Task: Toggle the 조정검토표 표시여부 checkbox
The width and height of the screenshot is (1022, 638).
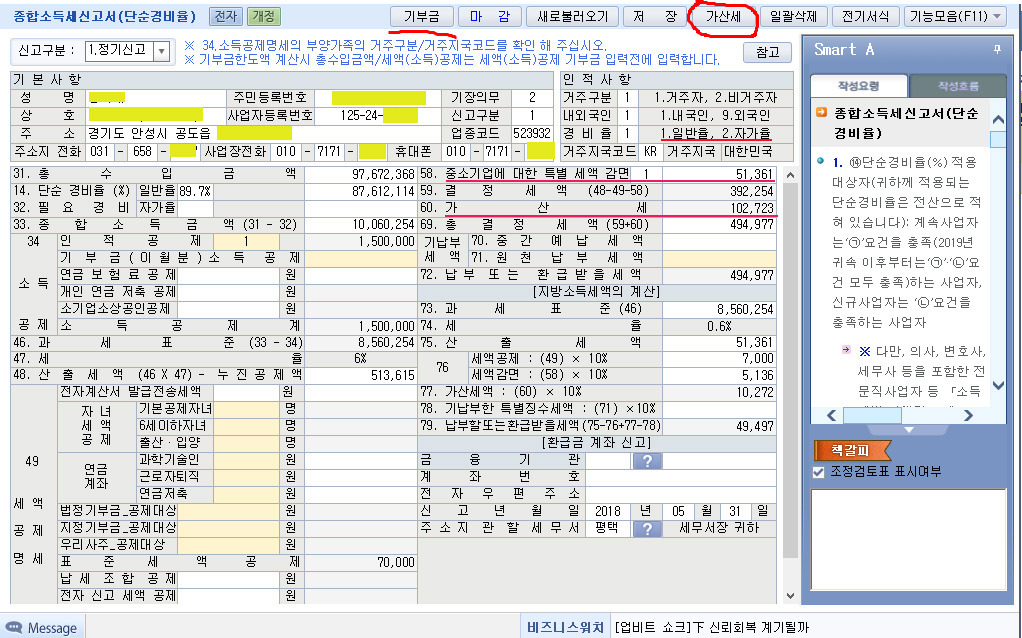Action: point(819,471)
